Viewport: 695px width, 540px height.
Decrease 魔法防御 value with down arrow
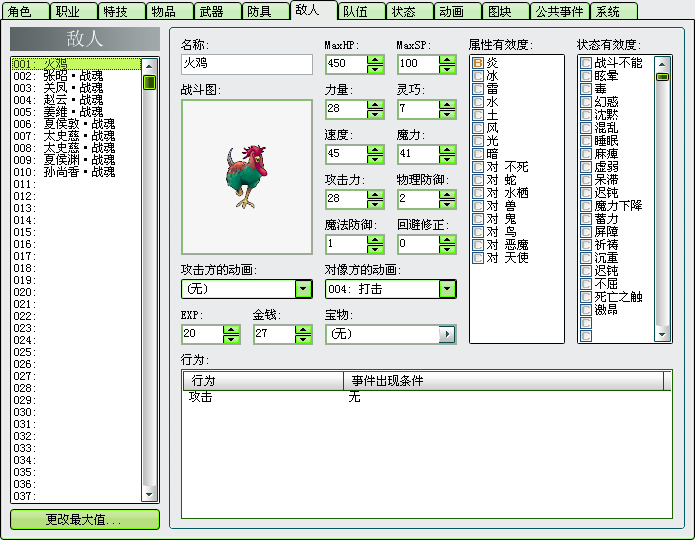point(375,249)
